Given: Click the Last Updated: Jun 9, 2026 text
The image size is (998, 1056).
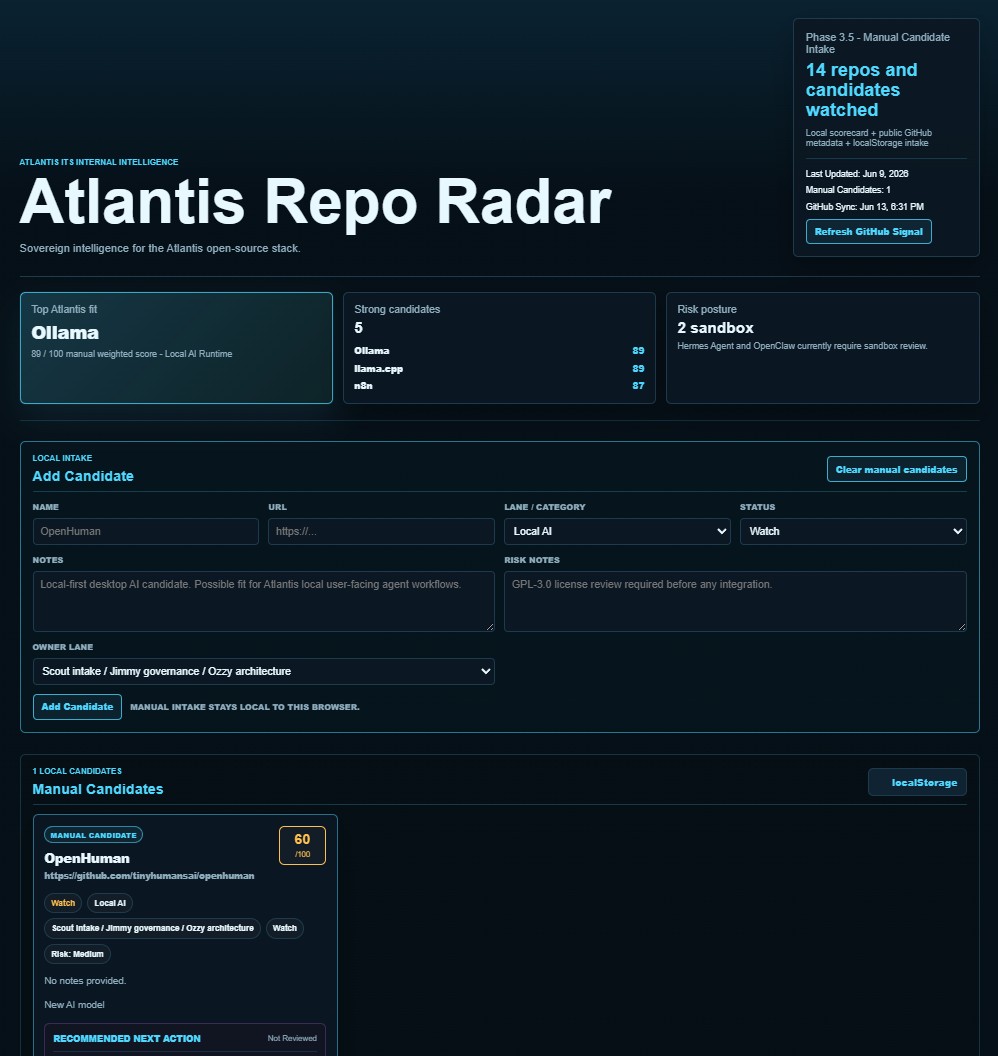Looking at the screenshot, I should coord(857,174).
